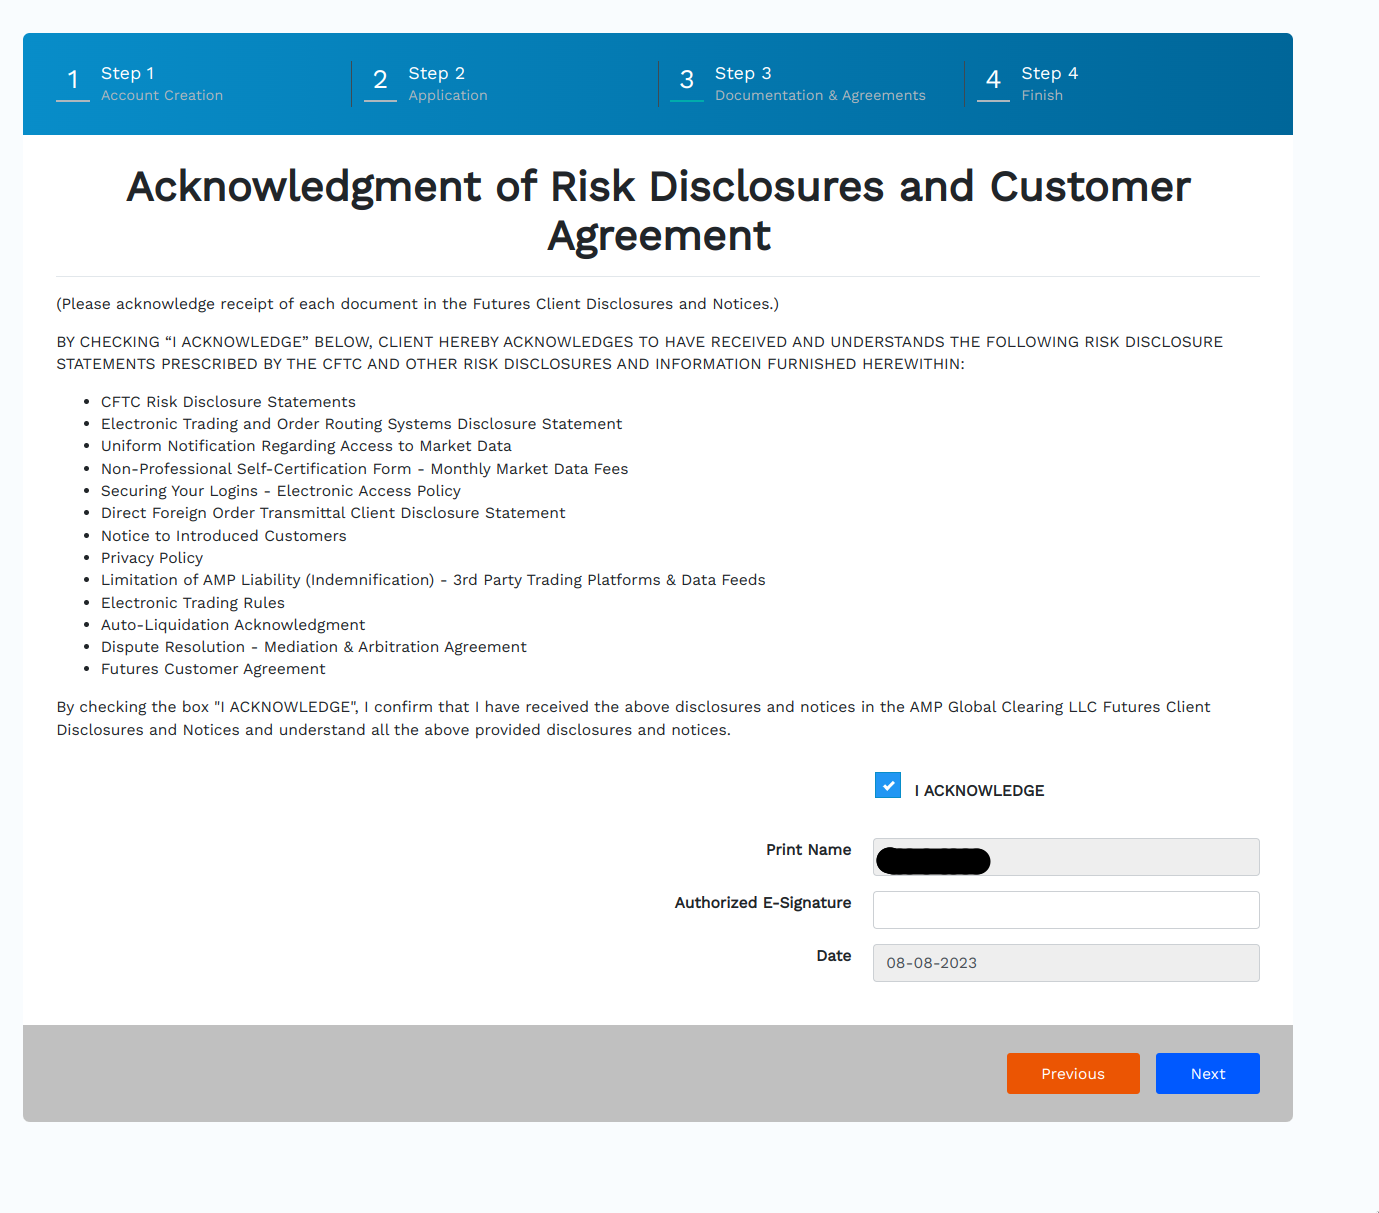The image size is (1379, 1213).
Task: Select the Electronic Trading Rules list item
Action: point(193,603)
